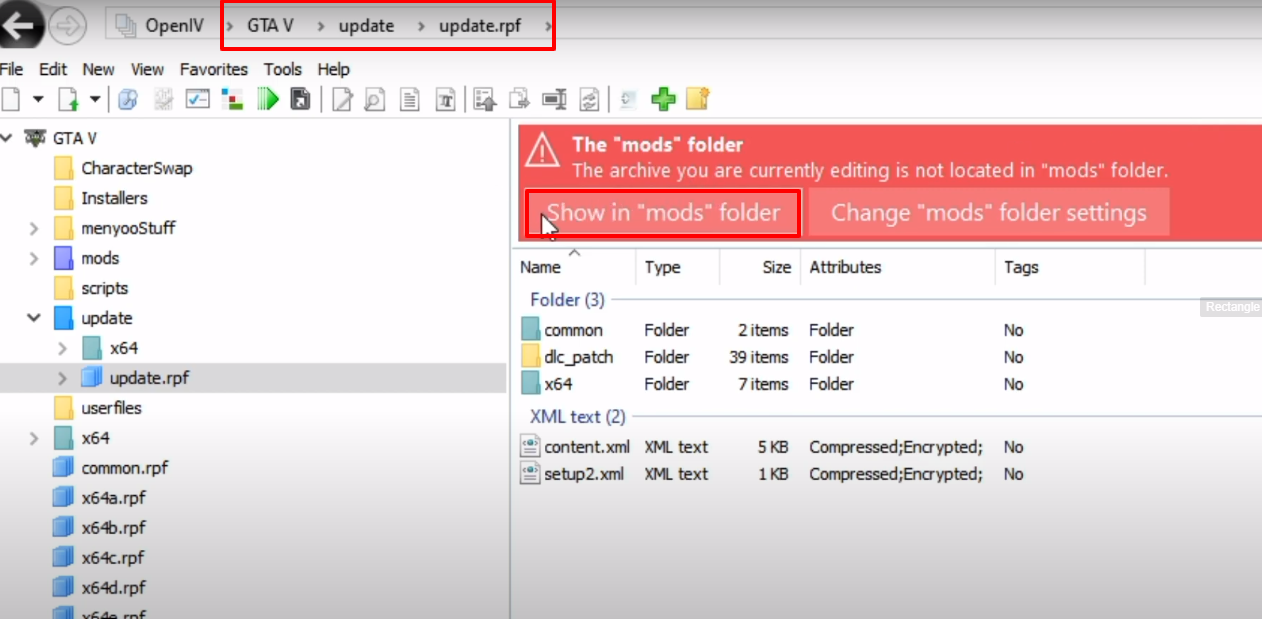
Task: Click the warning triangle in red banner
Action: point(543,150)
